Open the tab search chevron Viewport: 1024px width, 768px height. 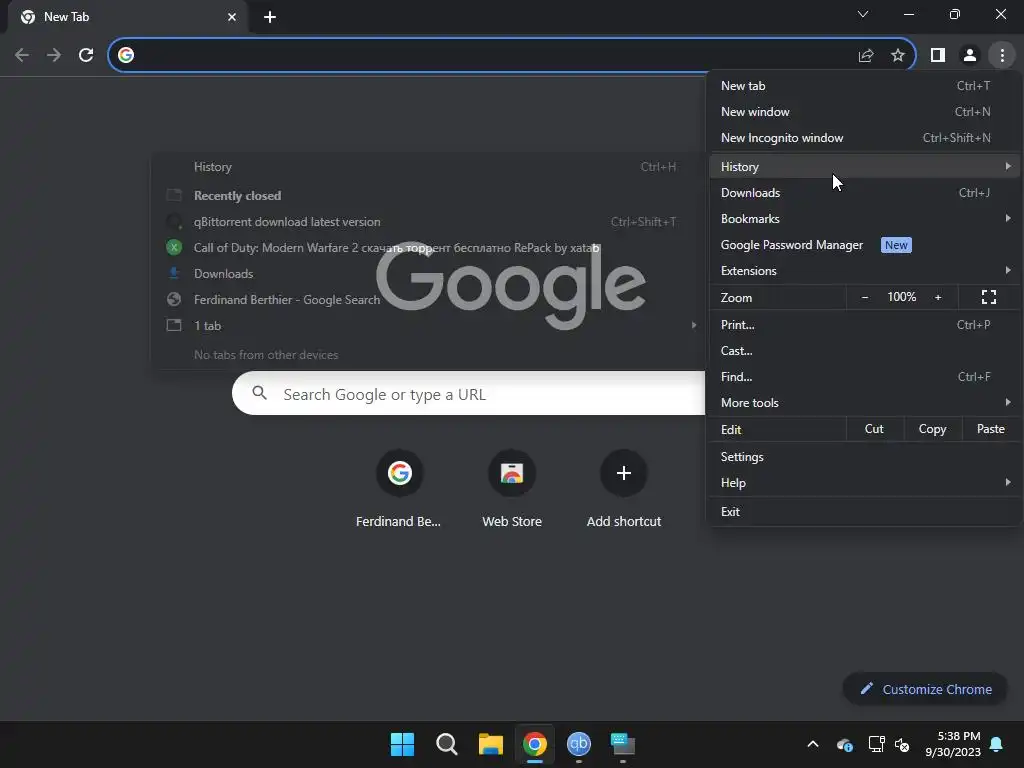click(863, 14)
